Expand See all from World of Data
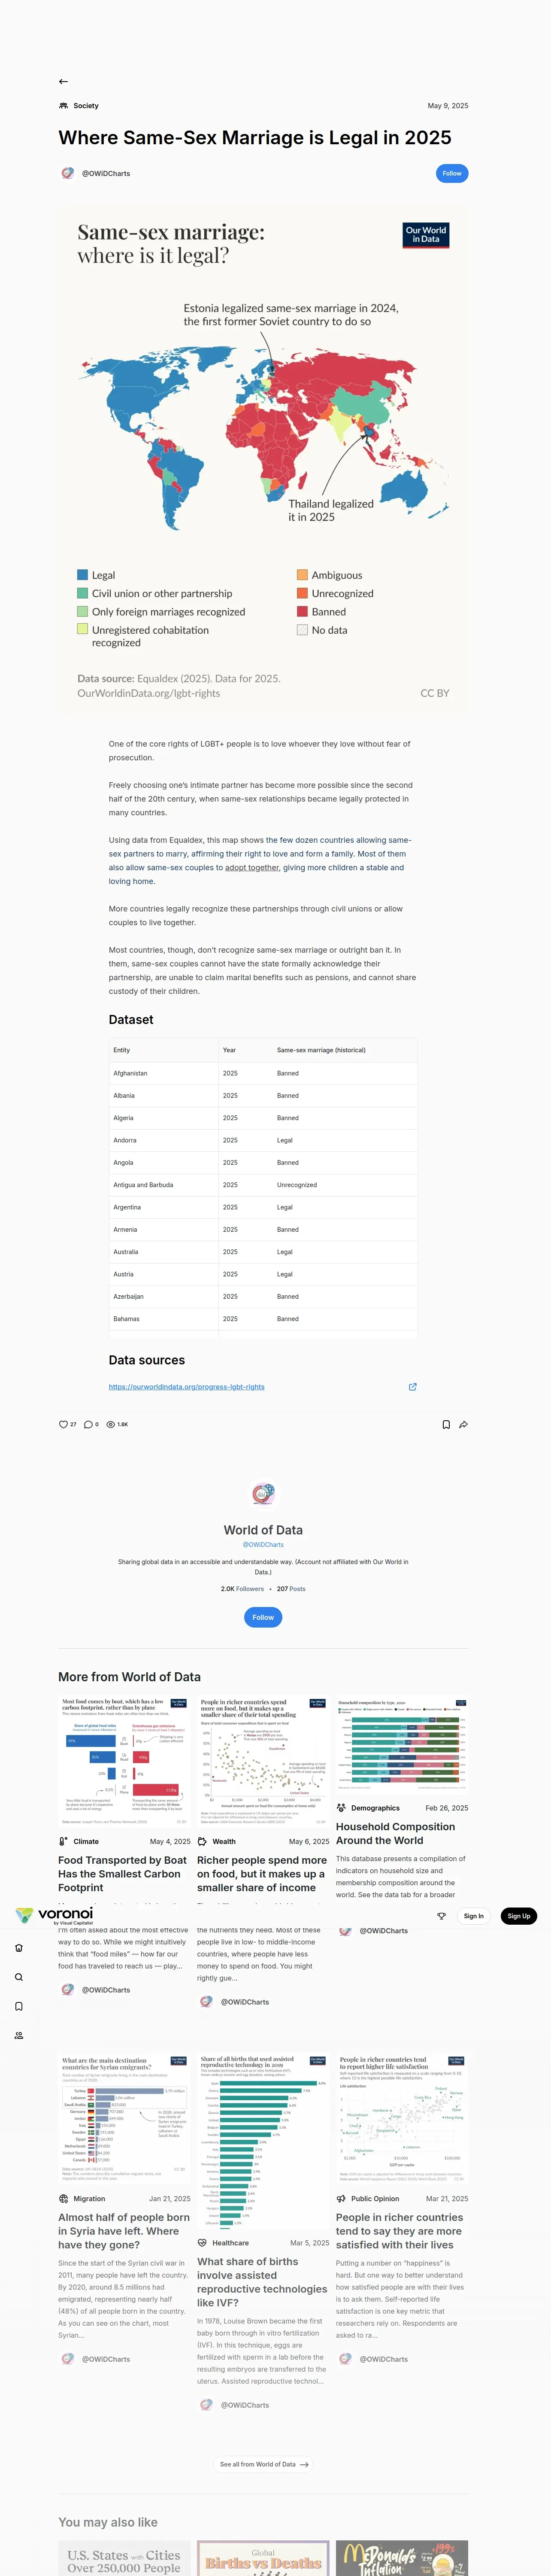 pyautogui.click(x=263, y=2464)
